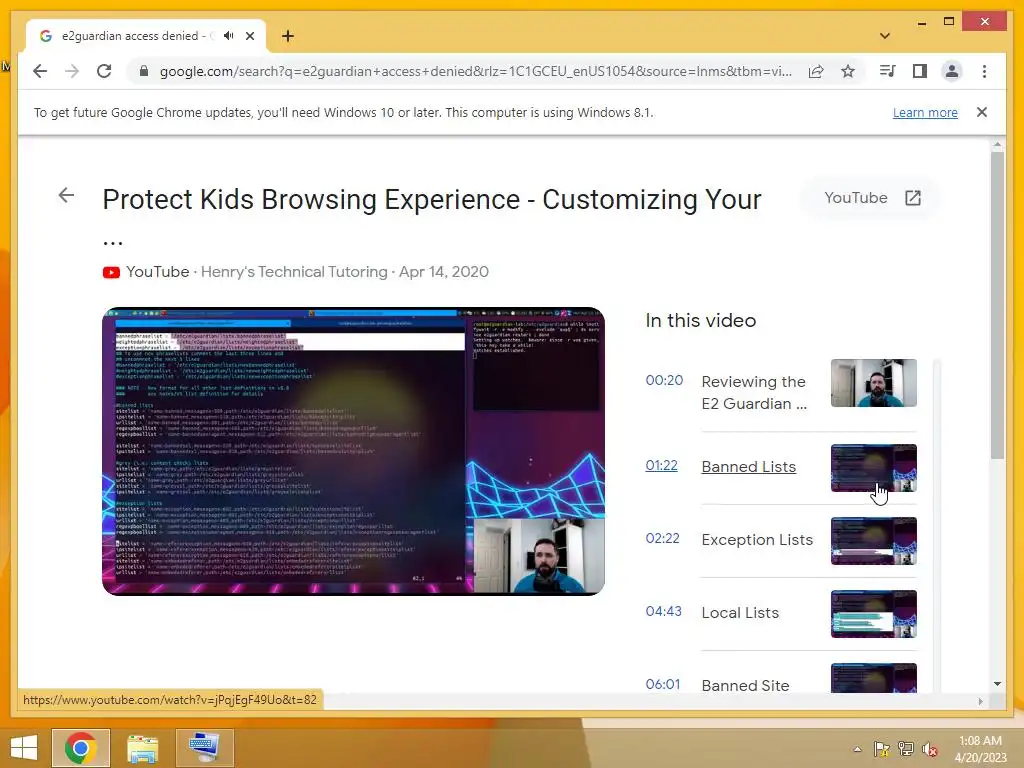This screenshot has height=768, width=1024.
Task: Jump to 04:43 timestamp
Action: tap(664, 611)
